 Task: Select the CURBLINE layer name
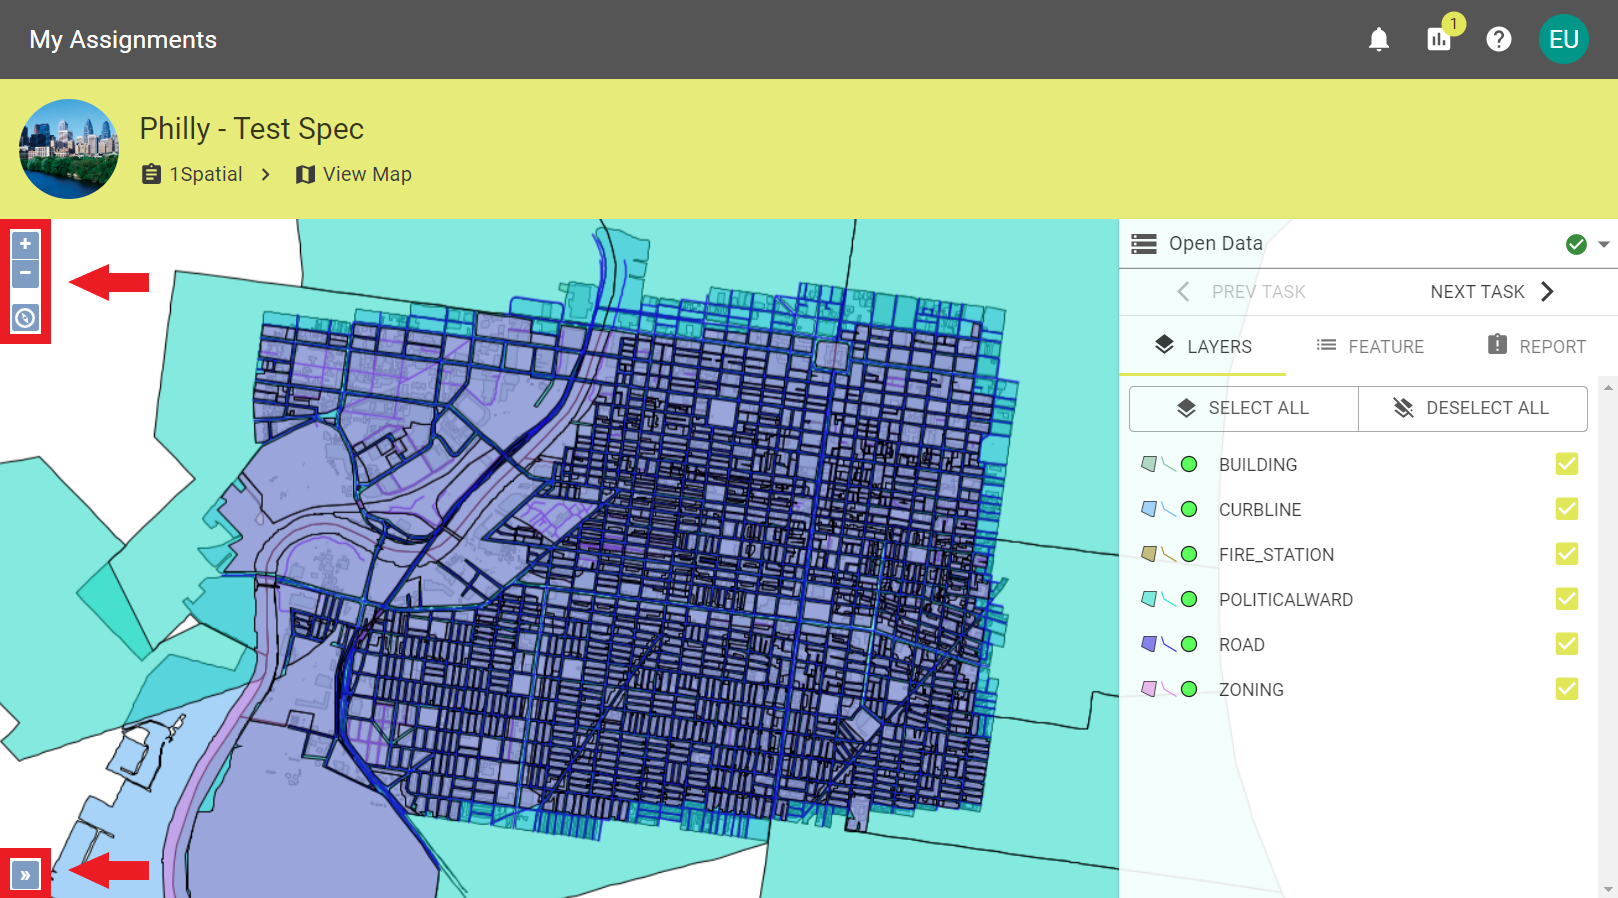click(1260, 510)
